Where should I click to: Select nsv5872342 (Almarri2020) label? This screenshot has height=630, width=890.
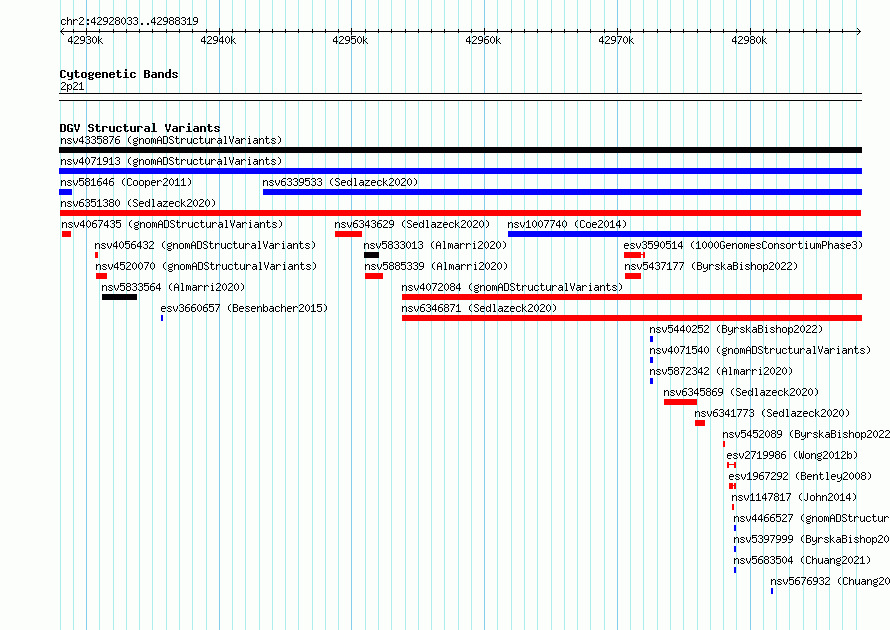[x=721, y=371]
